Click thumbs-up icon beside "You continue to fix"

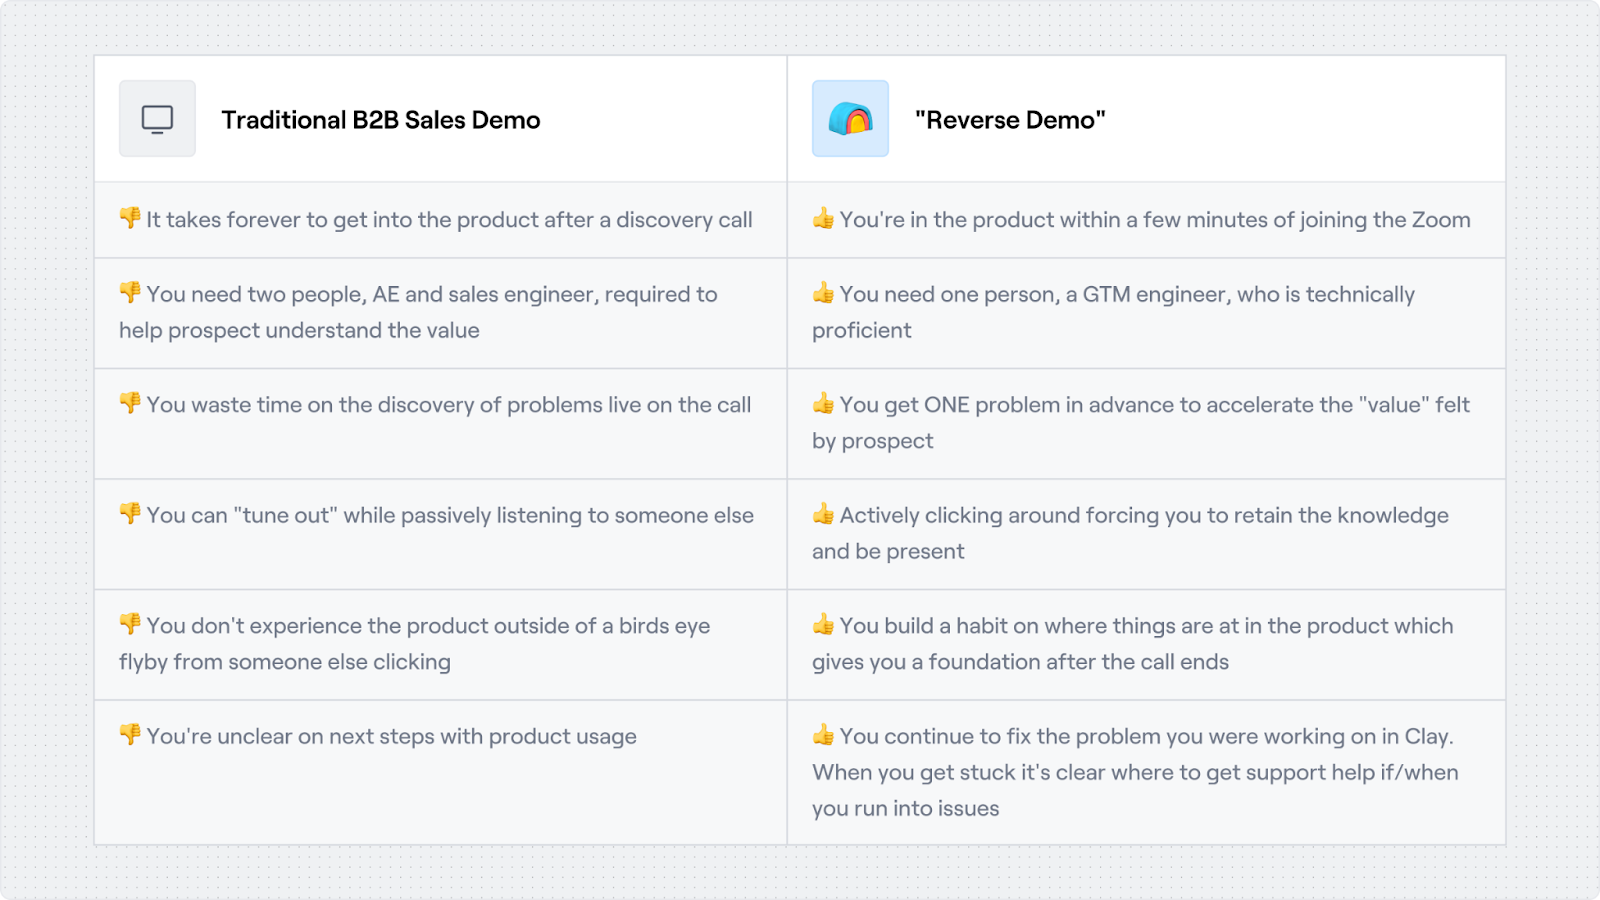pyautogui.click(x=823, y=735)
